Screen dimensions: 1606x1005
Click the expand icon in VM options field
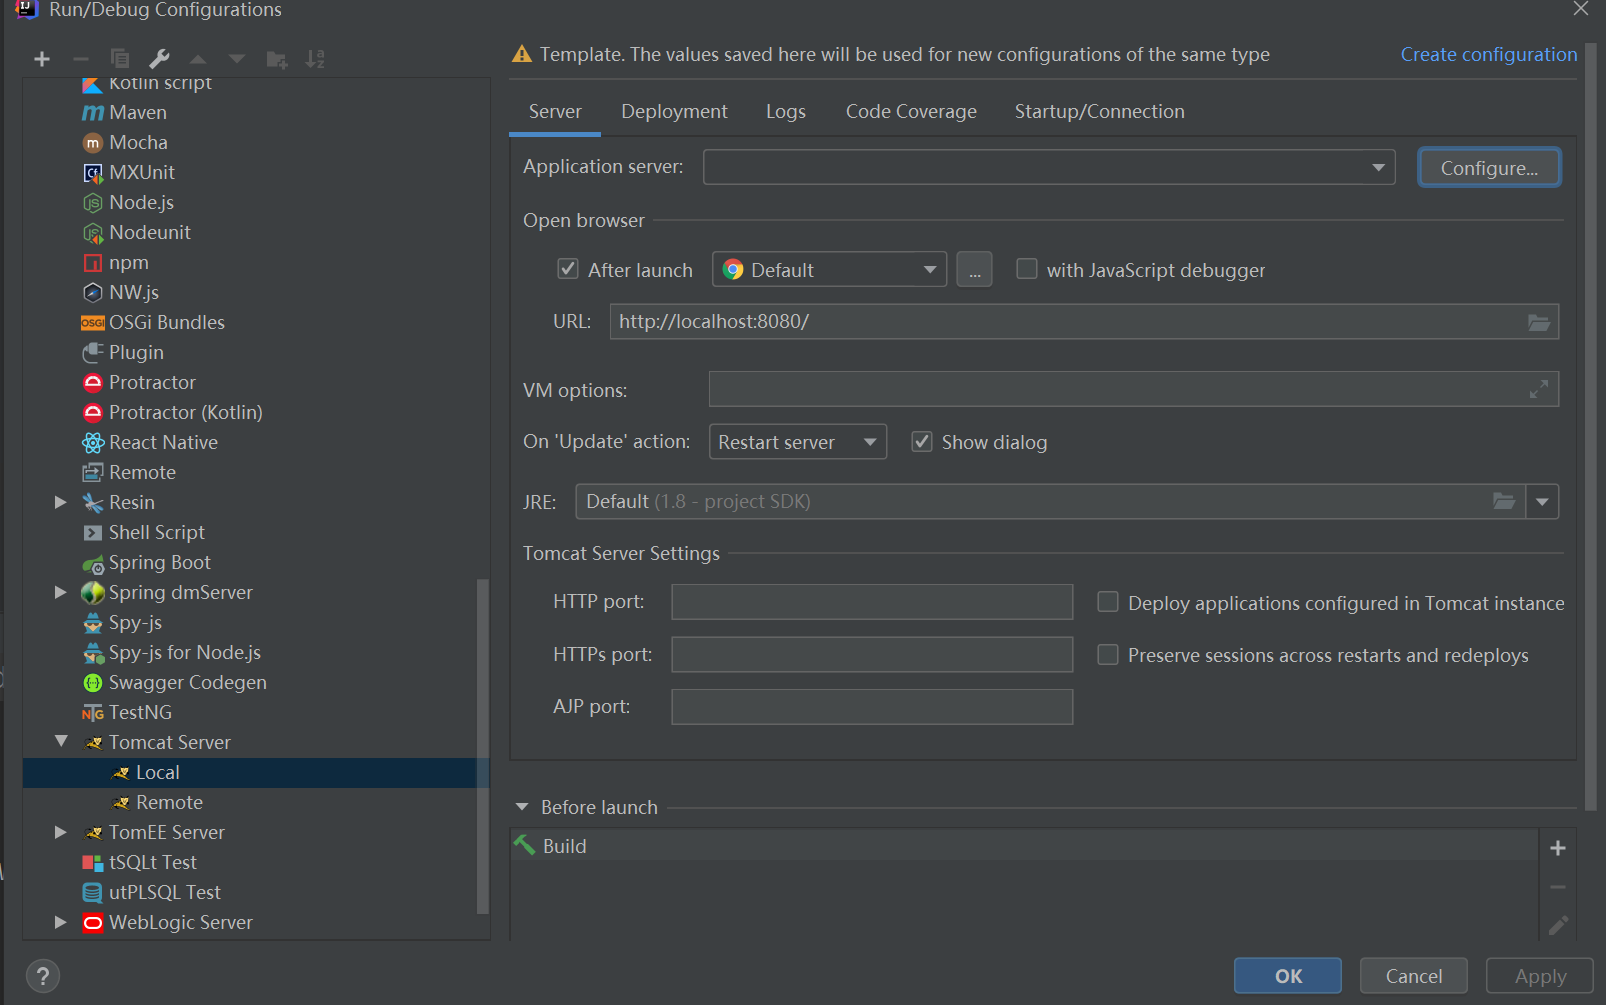click(x=1539, y=389)
